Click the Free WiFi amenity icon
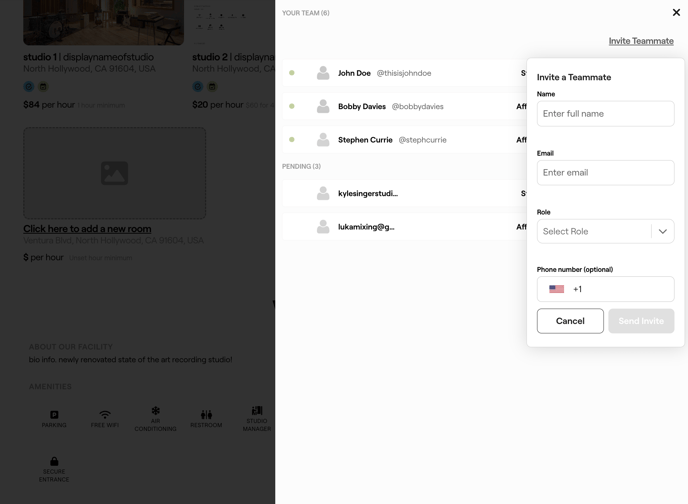This screenshot has height=504, width=688. click(x=105, y=414)
